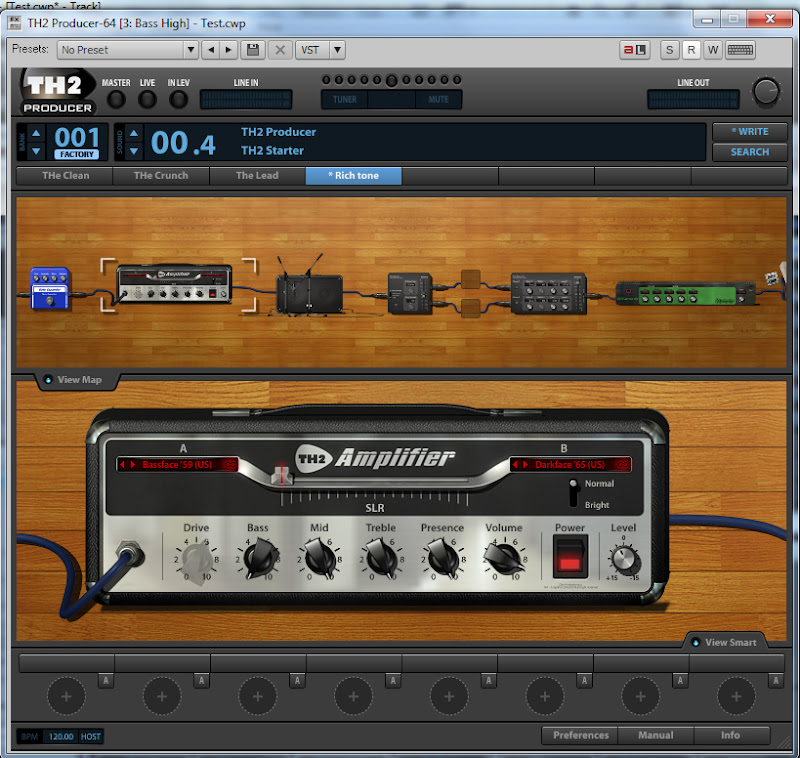
Task: Switch to THe Crunch variation tab
Action: pos(161,176)
